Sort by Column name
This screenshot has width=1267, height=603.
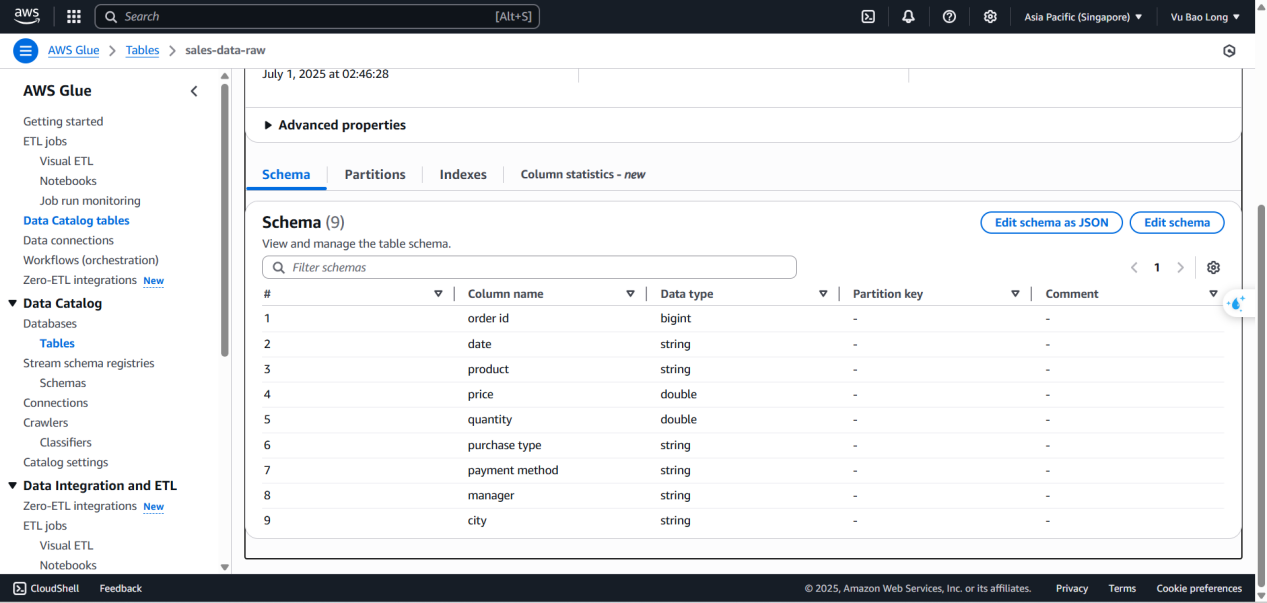point(630,294)
